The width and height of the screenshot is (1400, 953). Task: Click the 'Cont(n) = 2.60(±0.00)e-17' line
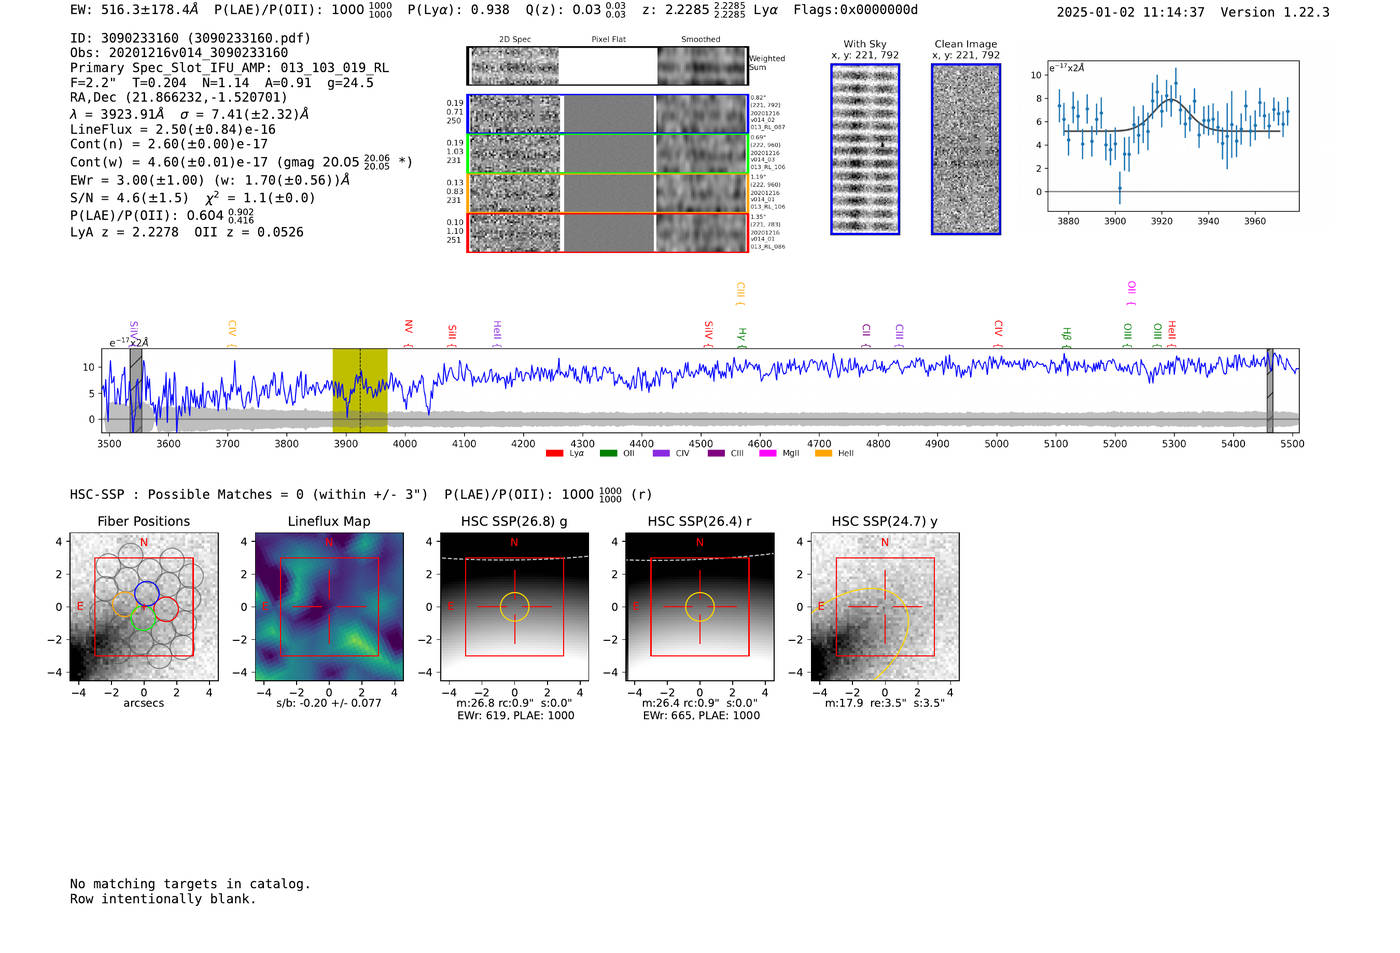(169, 144)
